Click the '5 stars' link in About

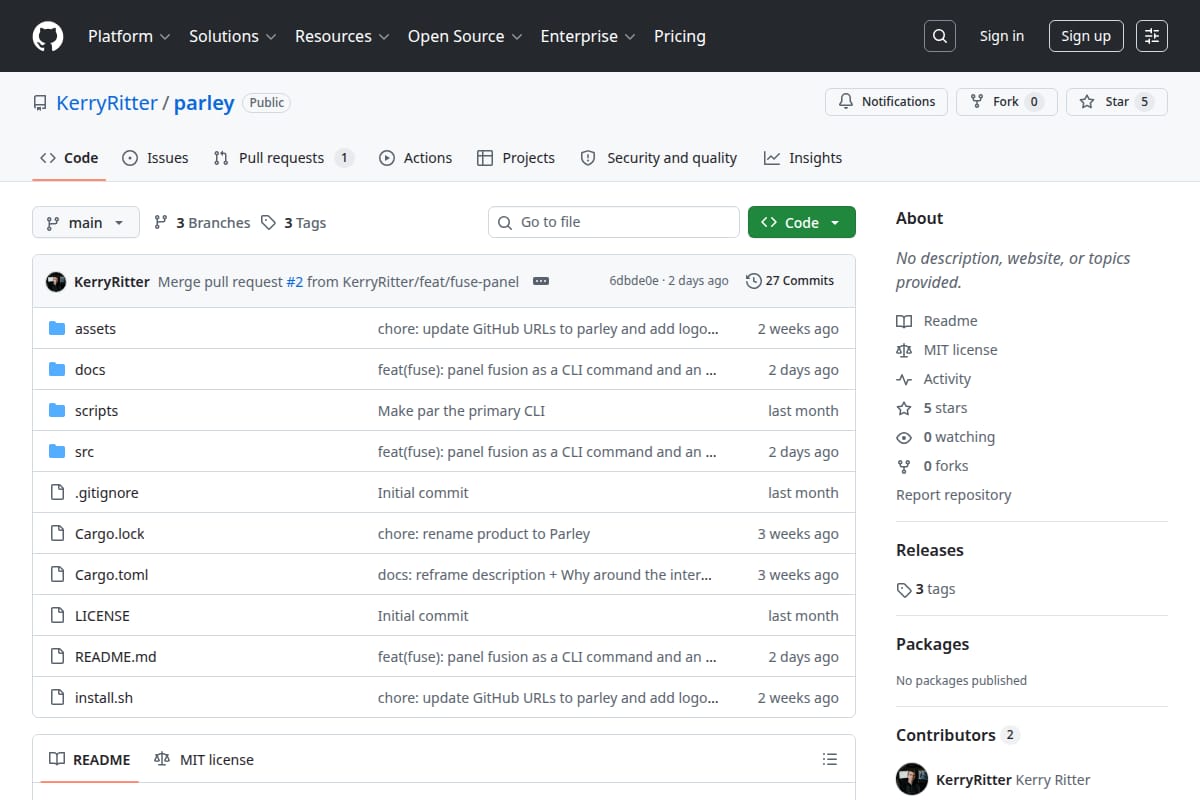click(945, 408)
